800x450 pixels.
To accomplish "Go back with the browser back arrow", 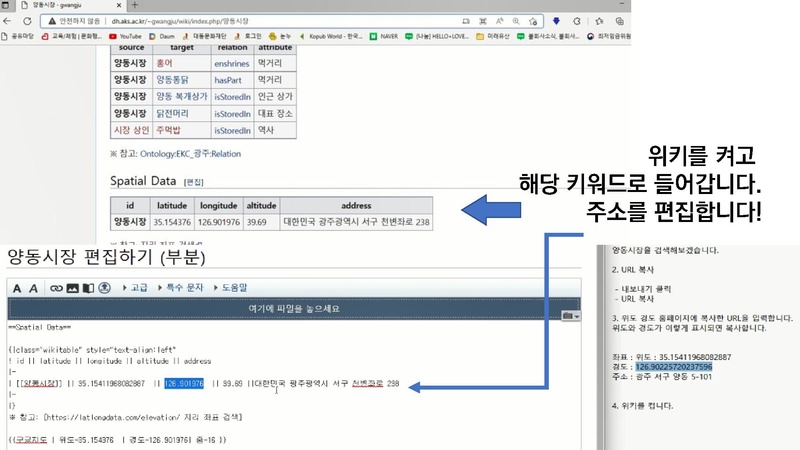I will coord(7,21).
